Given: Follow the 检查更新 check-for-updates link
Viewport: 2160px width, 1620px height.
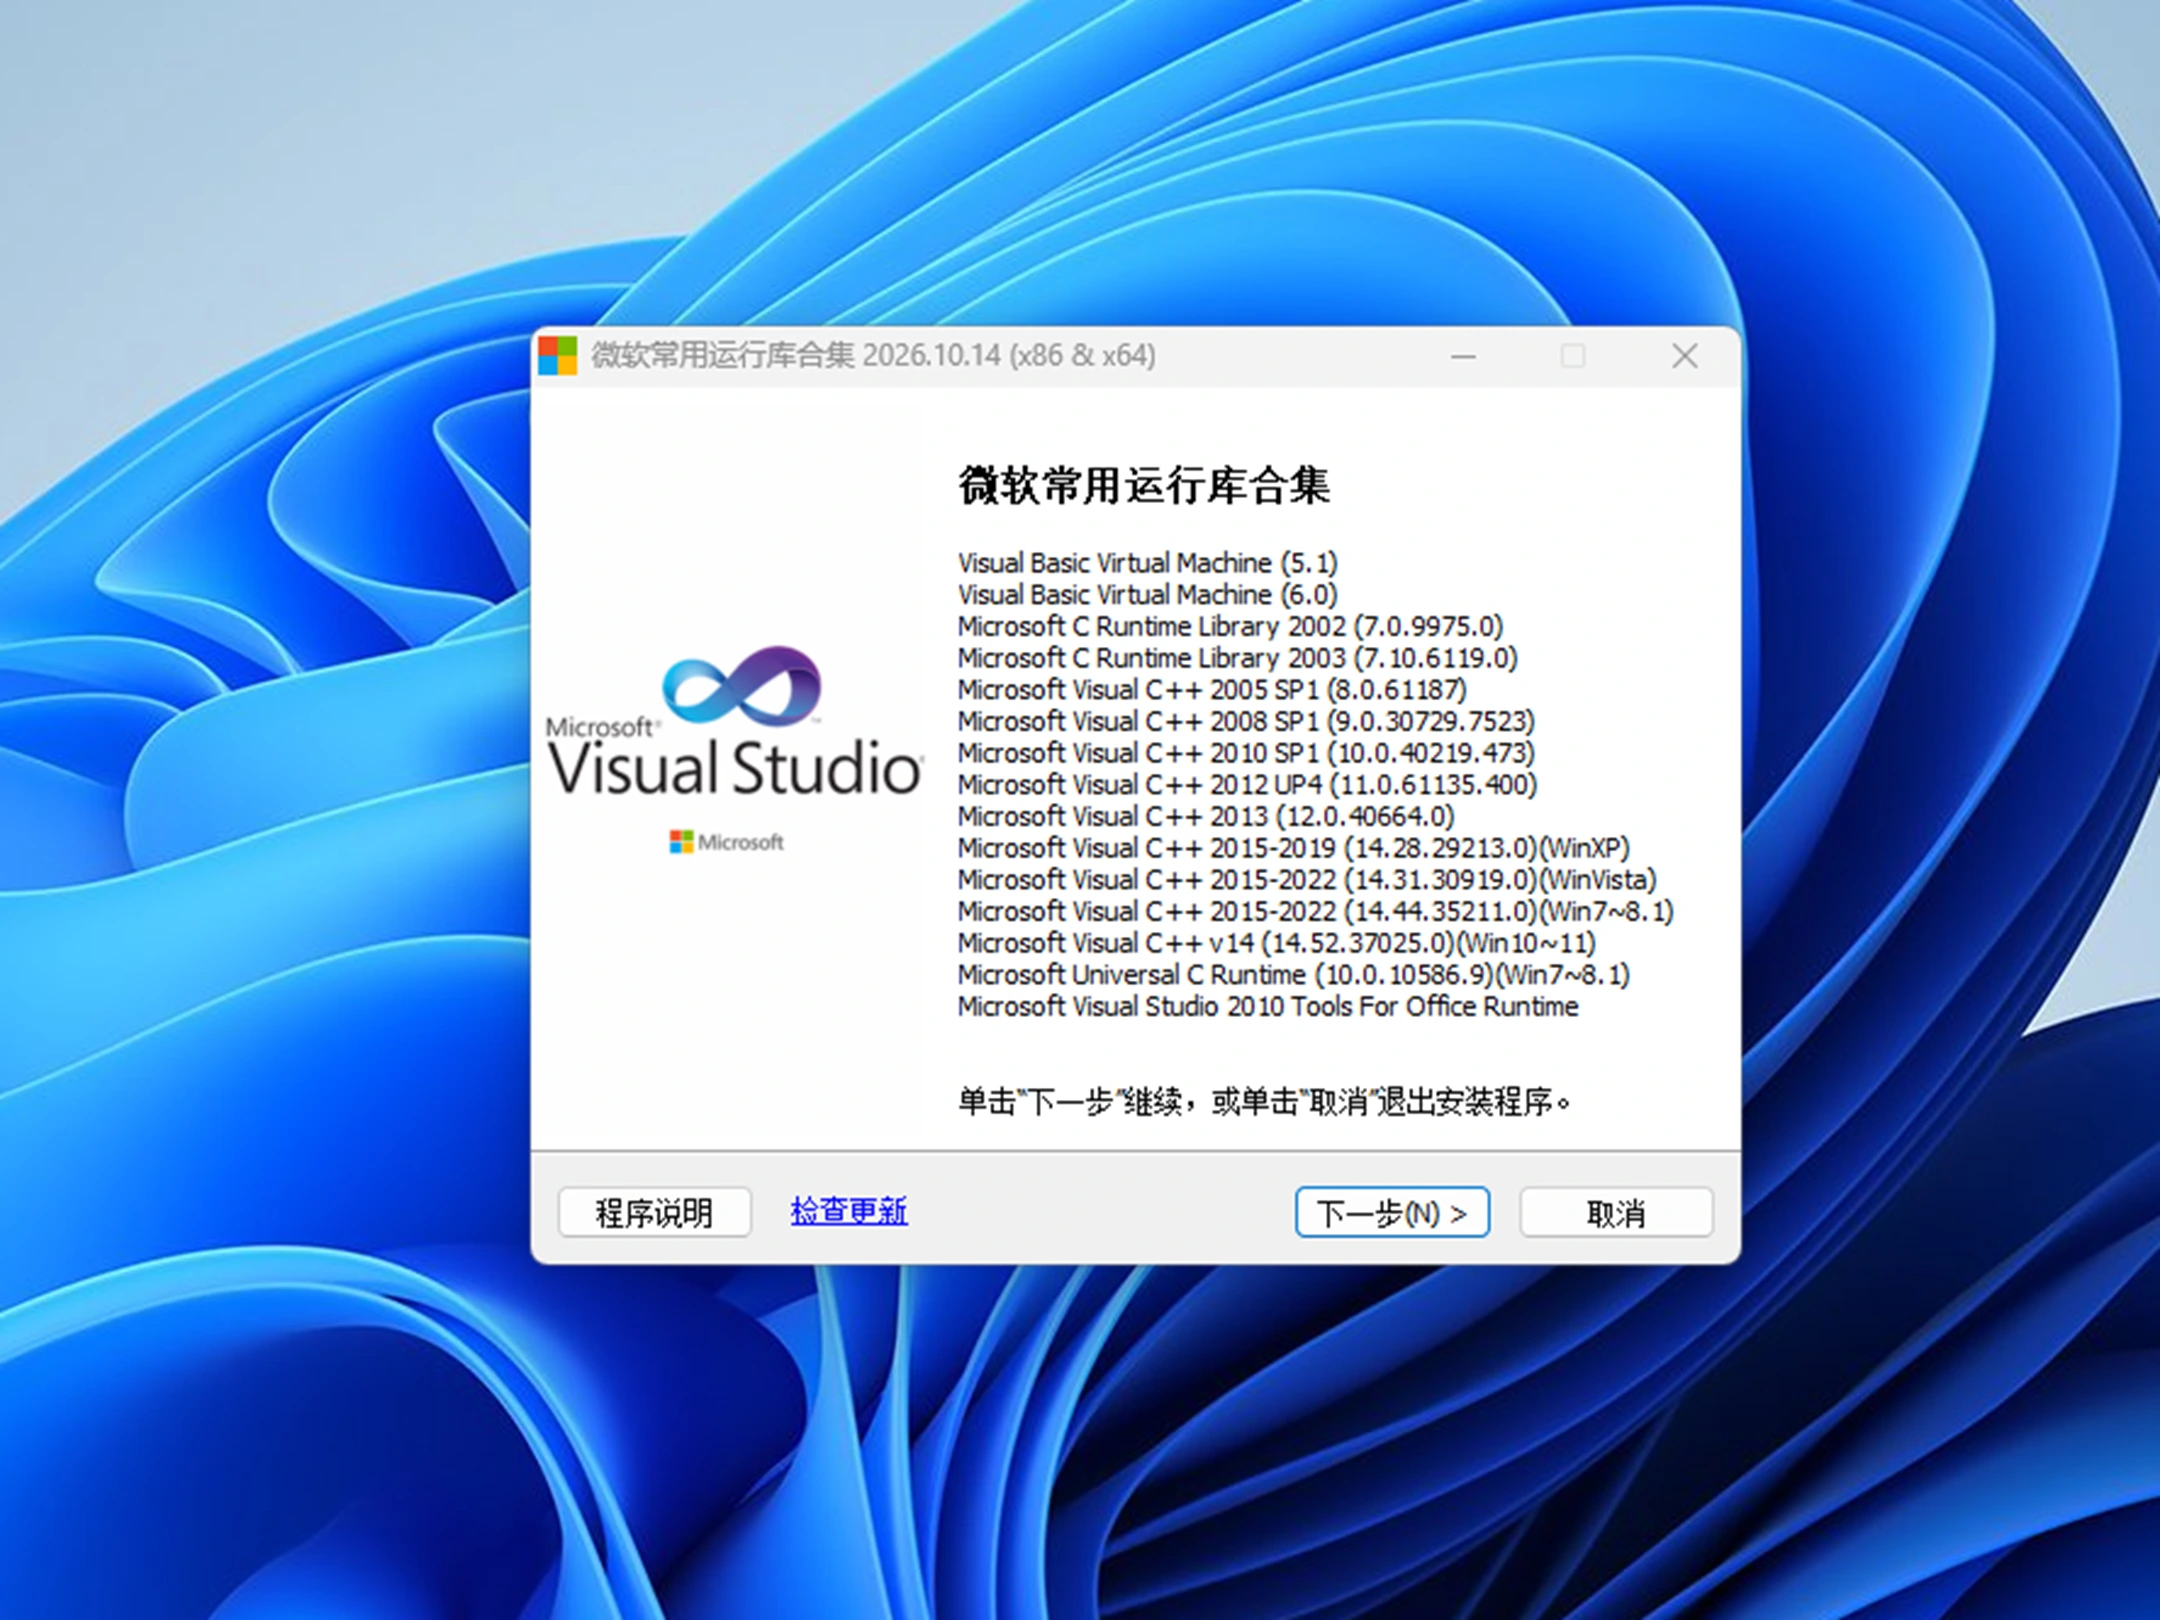Looking at the screenshot, I should [849, 1211].
